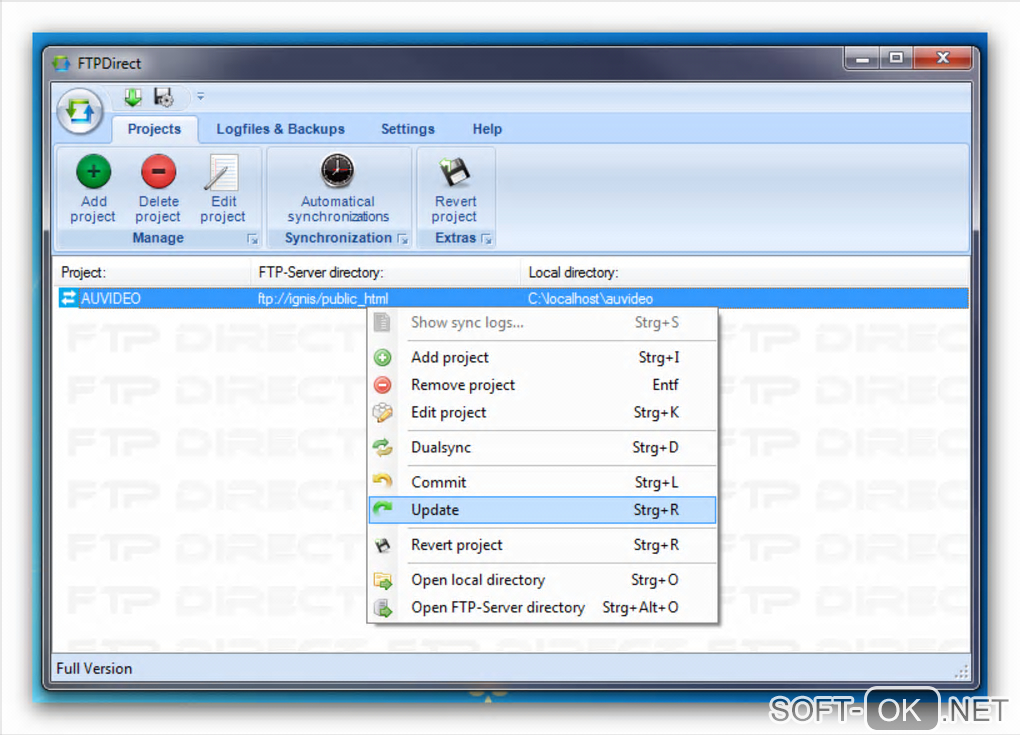Click the server icon beside Open FTP-Server directory
The height and width of the screenshot is (735, 1020).
[x=382, y=608]
